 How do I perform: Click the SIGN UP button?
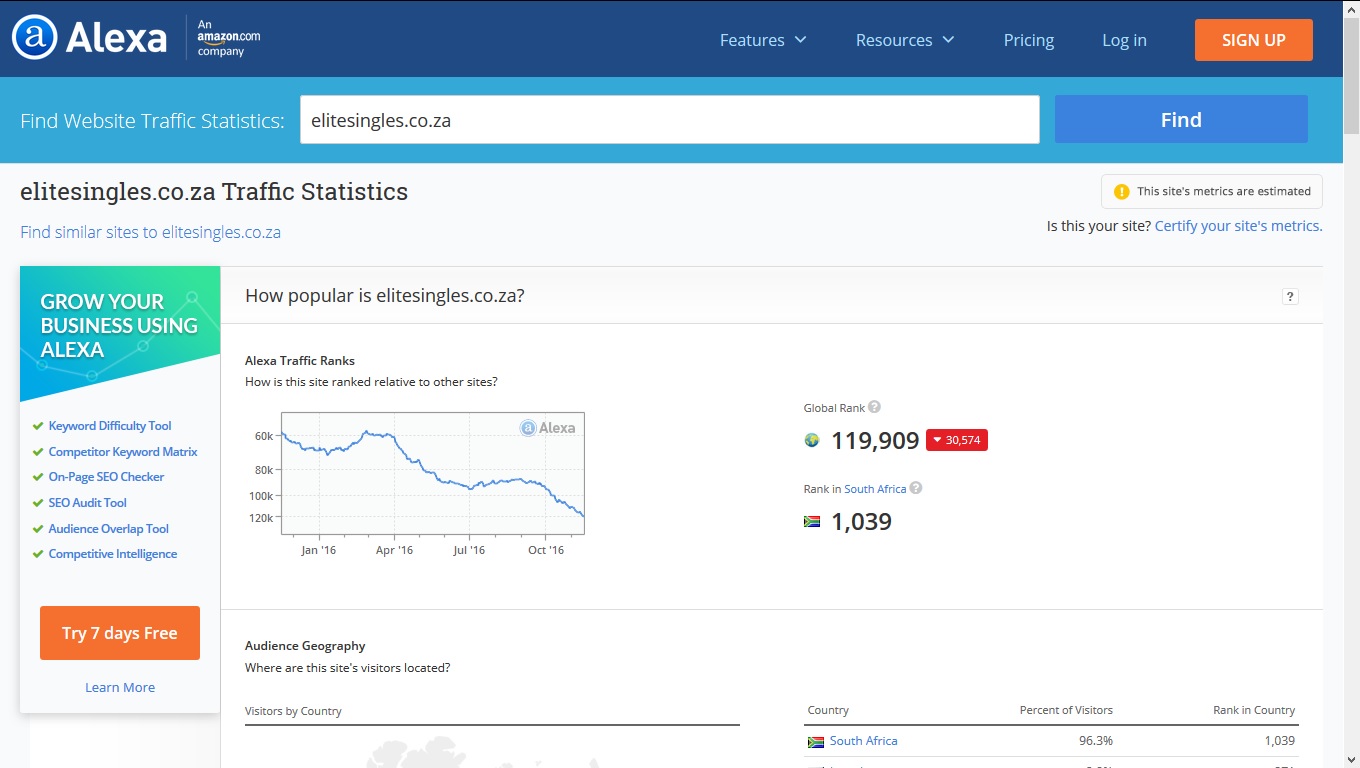[x=1254, y=40]
